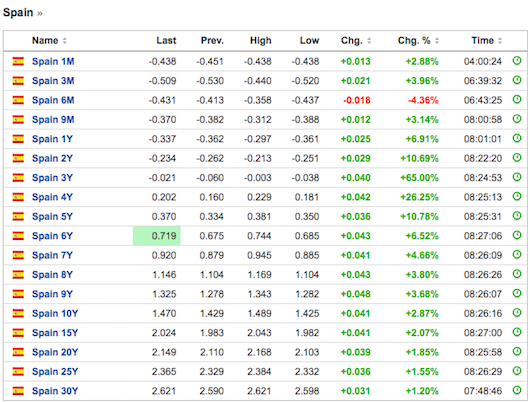This screenshot has width=530, height=402.
Task: Open the Spain 8Y bond link
Action: 52,275
